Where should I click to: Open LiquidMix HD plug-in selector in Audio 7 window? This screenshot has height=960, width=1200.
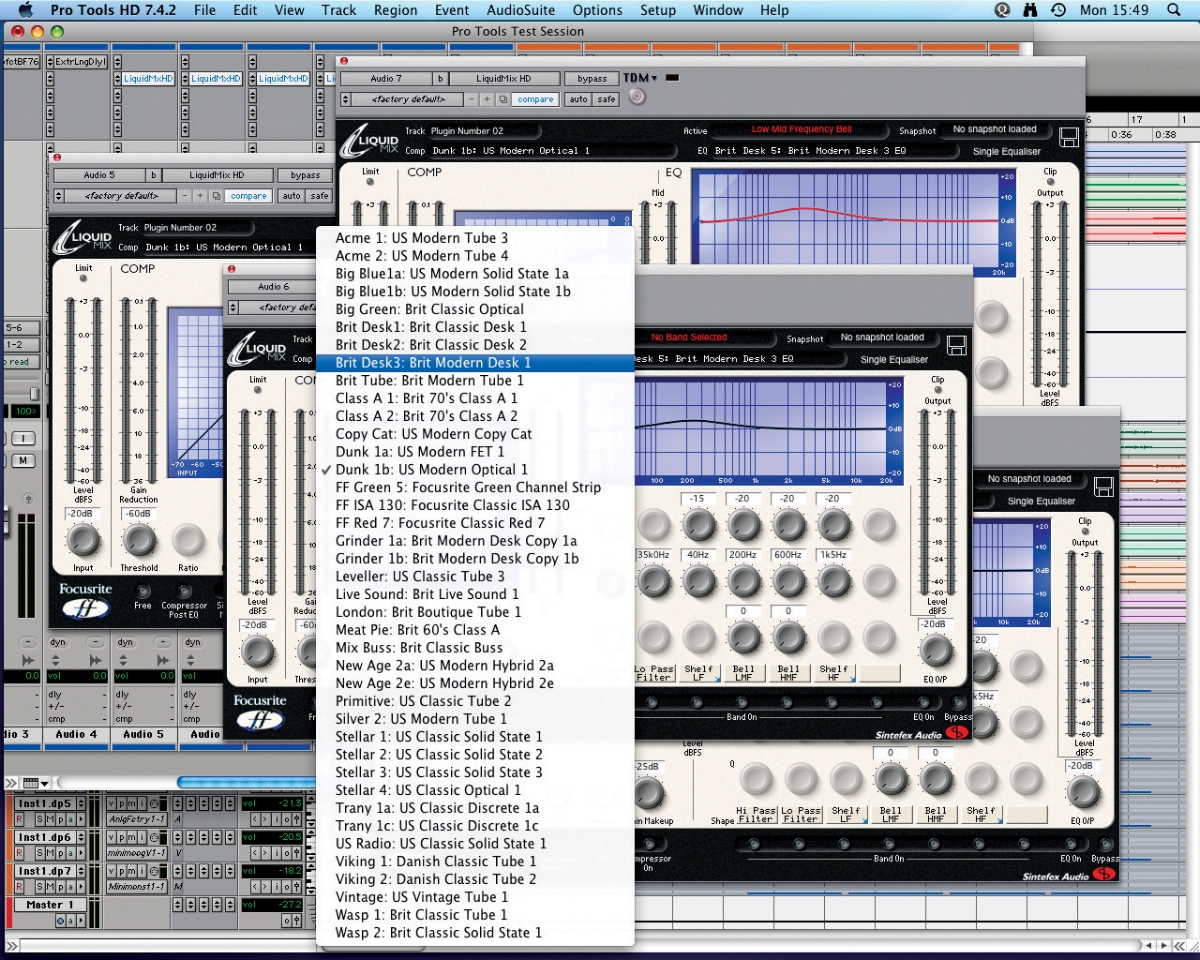pyautogui.click(x=504, y=78)
